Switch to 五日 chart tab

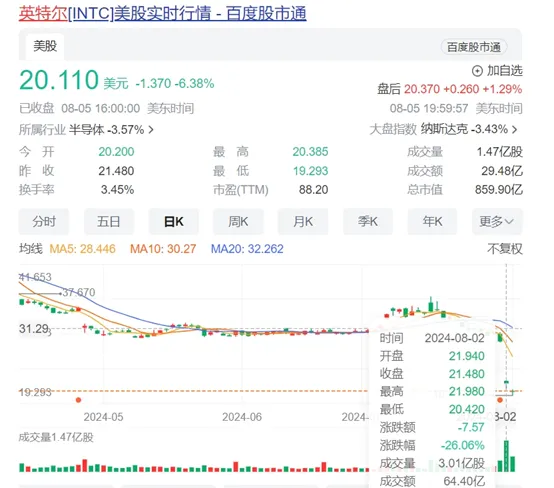point(109,222)
